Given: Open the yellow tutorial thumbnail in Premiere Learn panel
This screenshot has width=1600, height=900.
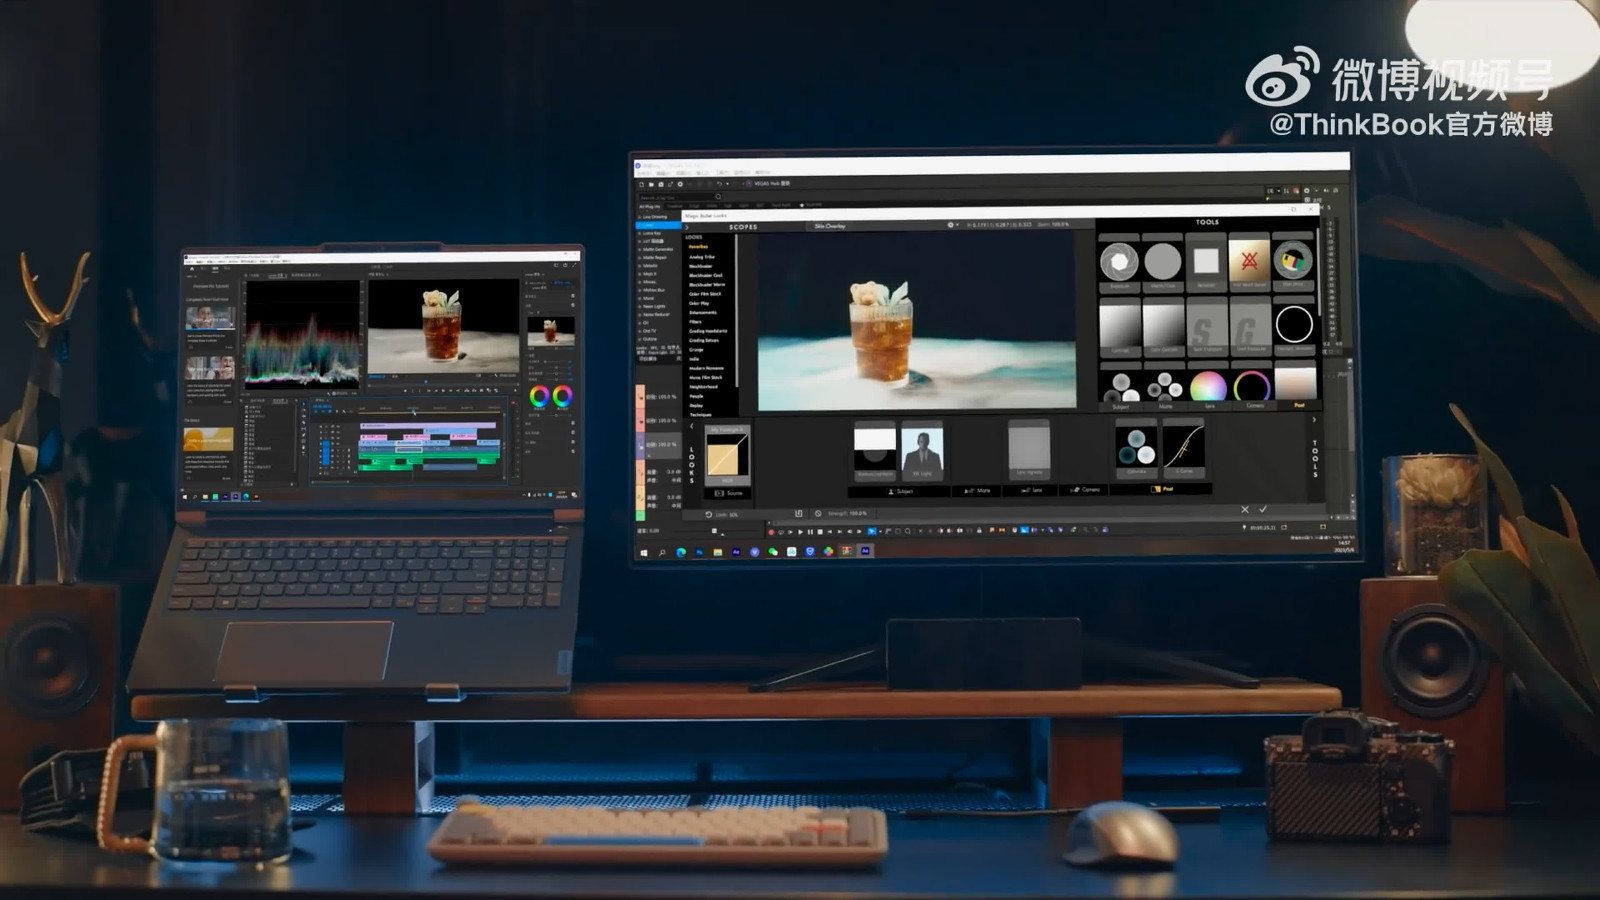Looking at the screenshot, I should tap(208, 439).
